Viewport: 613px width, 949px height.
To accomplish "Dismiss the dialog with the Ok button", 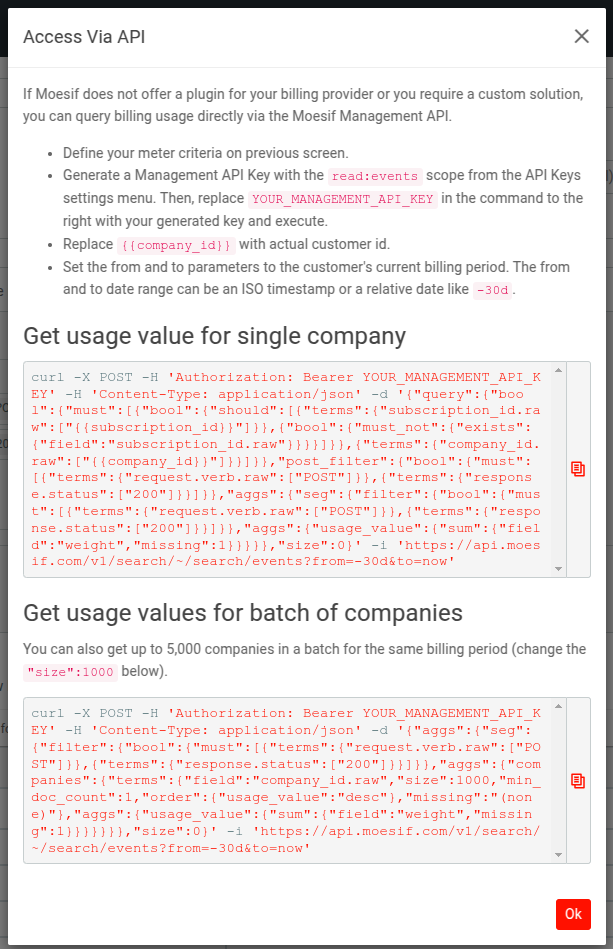I will click(x=573, y=914).
